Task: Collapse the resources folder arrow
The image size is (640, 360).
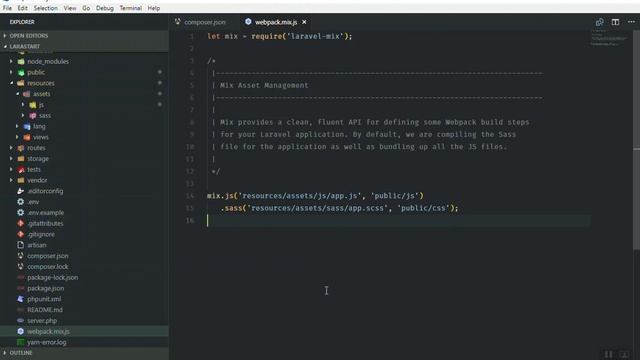Action: click(x=11, y=83)
